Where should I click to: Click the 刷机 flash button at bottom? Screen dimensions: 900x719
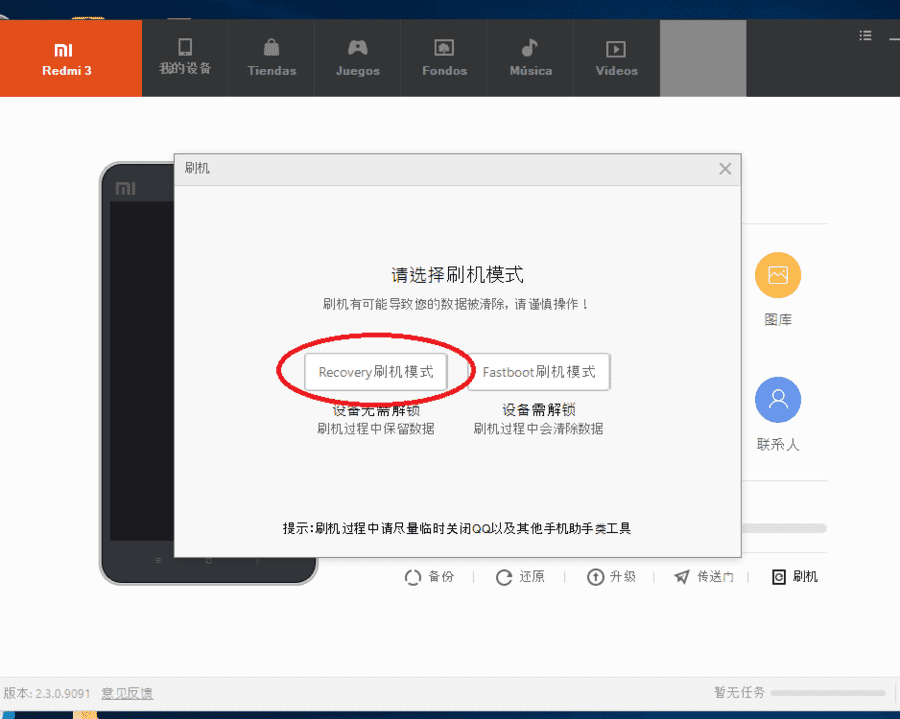pyautogui.click(x=795, y=577)
